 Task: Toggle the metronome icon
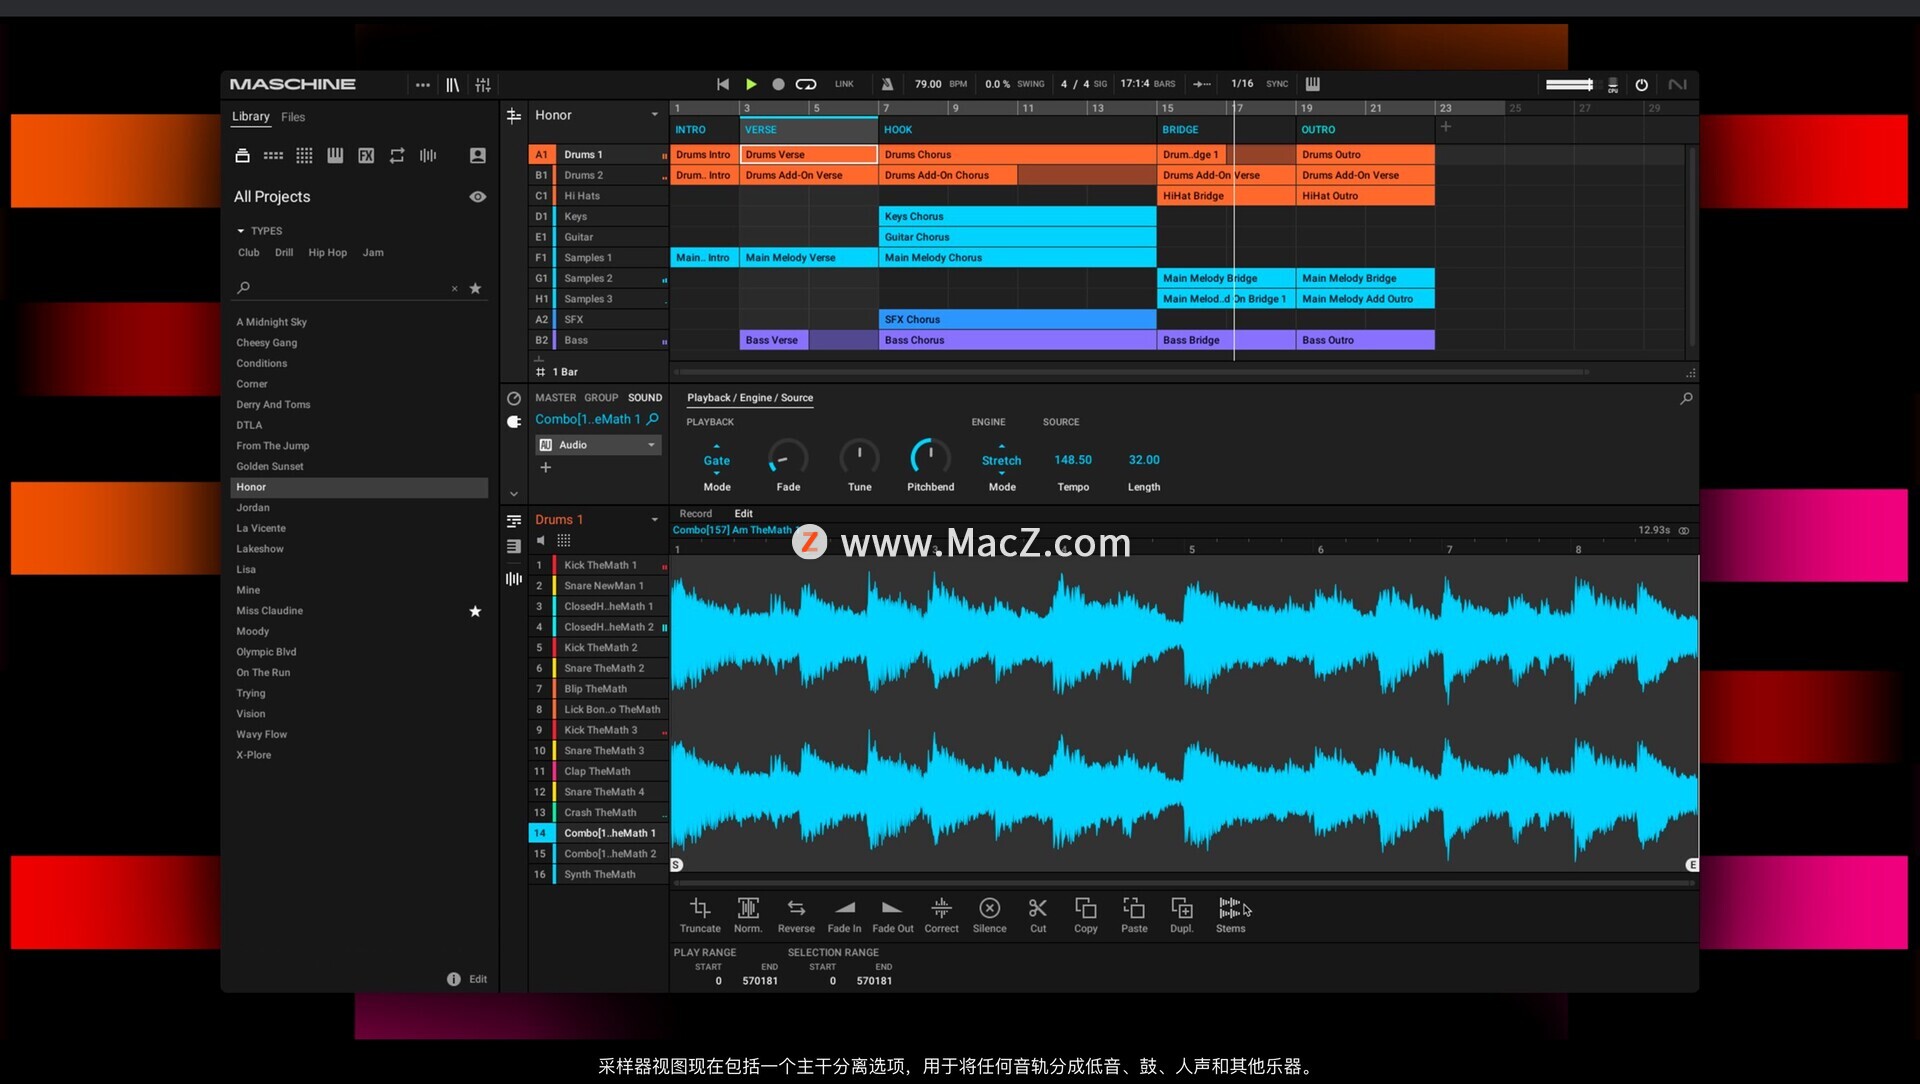click(x=887, y=84)
